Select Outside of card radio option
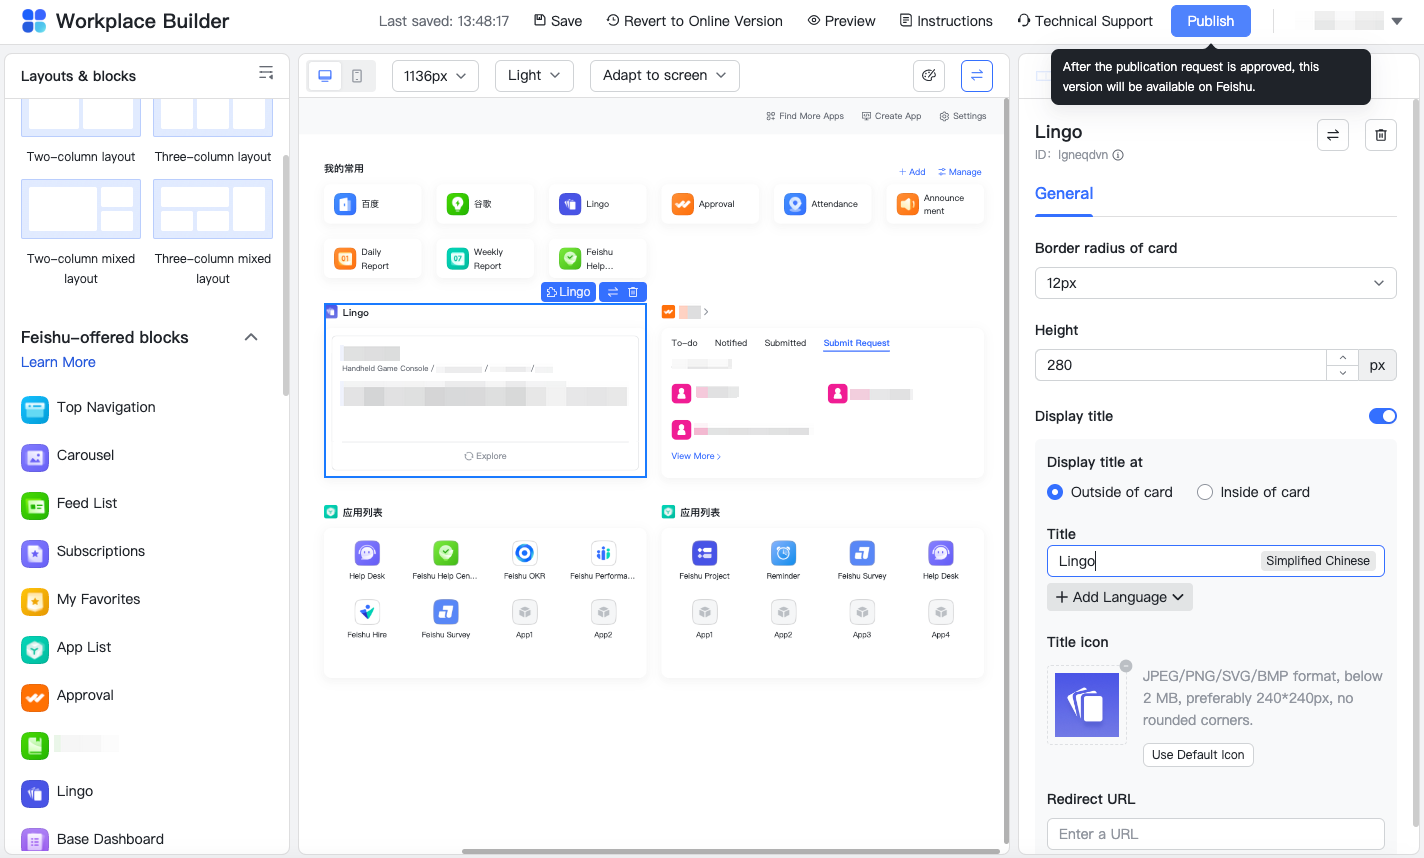 [1055, 492]
